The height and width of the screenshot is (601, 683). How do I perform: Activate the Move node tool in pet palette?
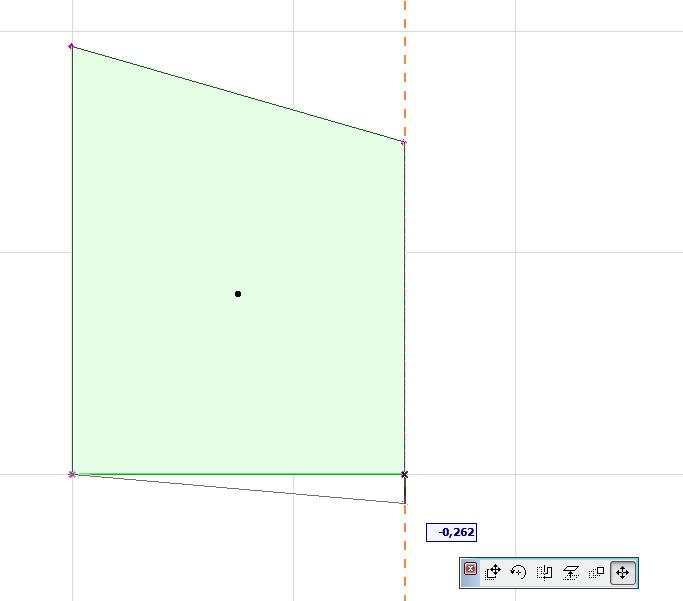coord(622,572)
